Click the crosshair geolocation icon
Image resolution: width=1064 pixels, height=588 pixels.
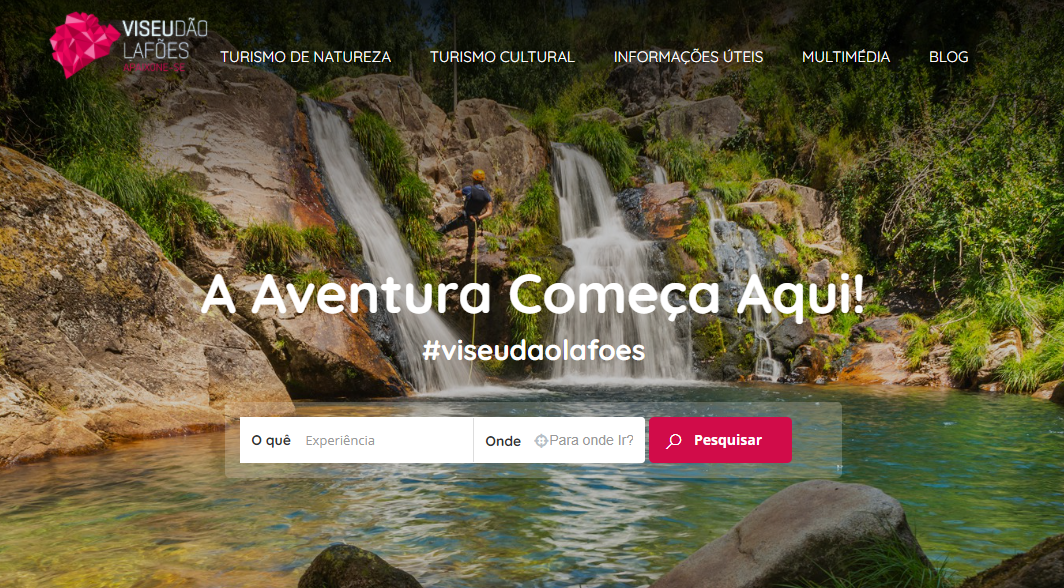coord(541,441)
